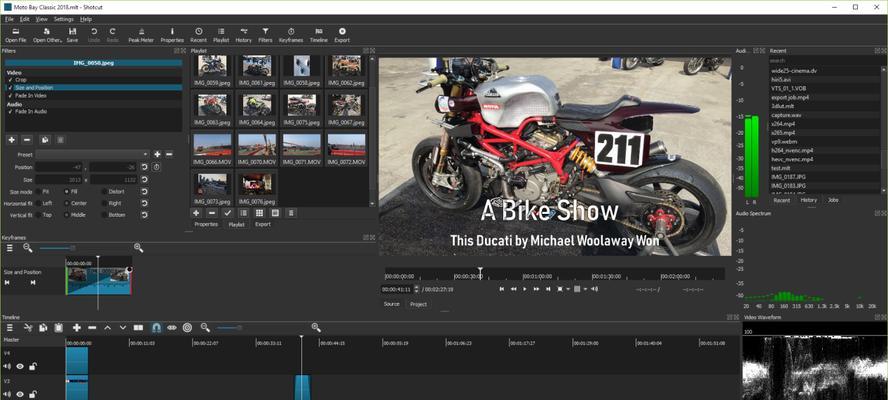Open the Edit menu

(x=24, y=19)
